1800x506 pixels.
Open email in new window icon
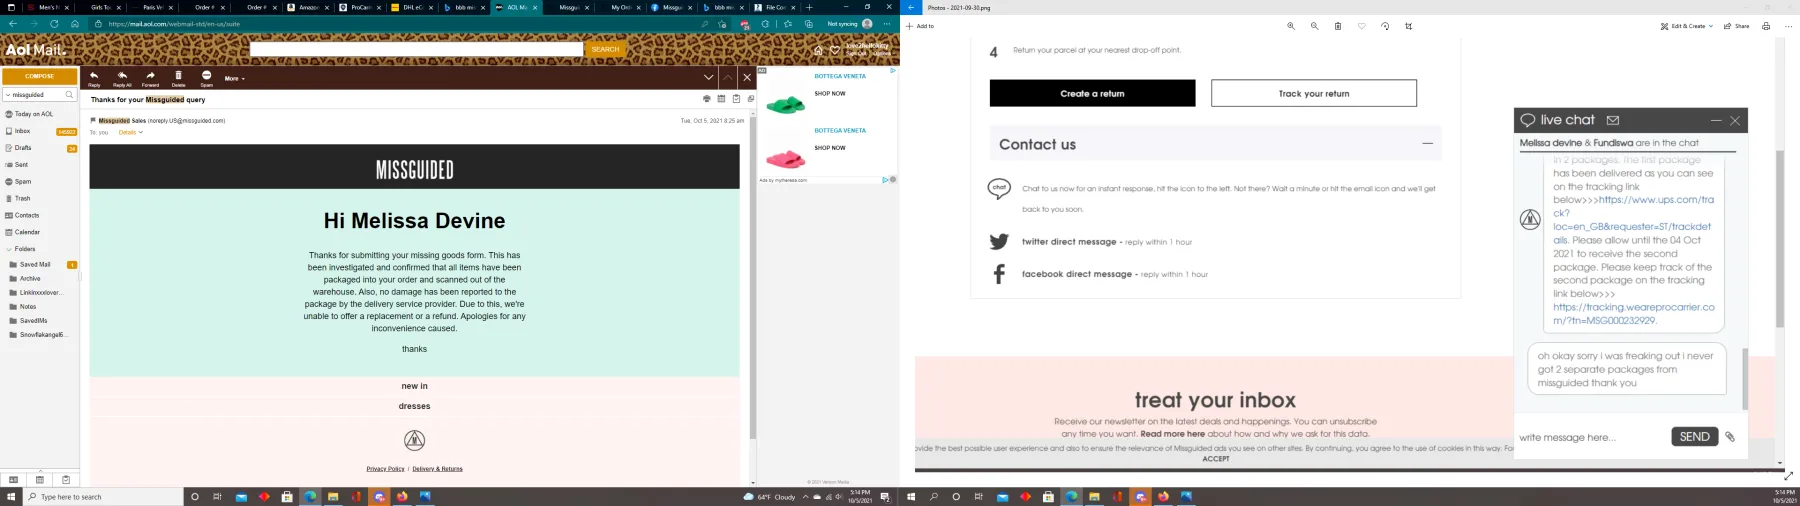tap(751, 99)
